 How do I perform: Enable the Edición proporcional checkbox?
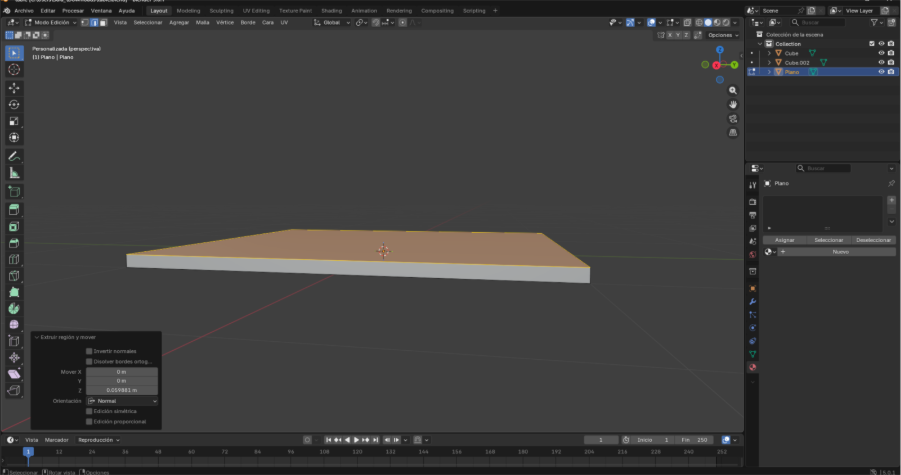pos(89,421)
